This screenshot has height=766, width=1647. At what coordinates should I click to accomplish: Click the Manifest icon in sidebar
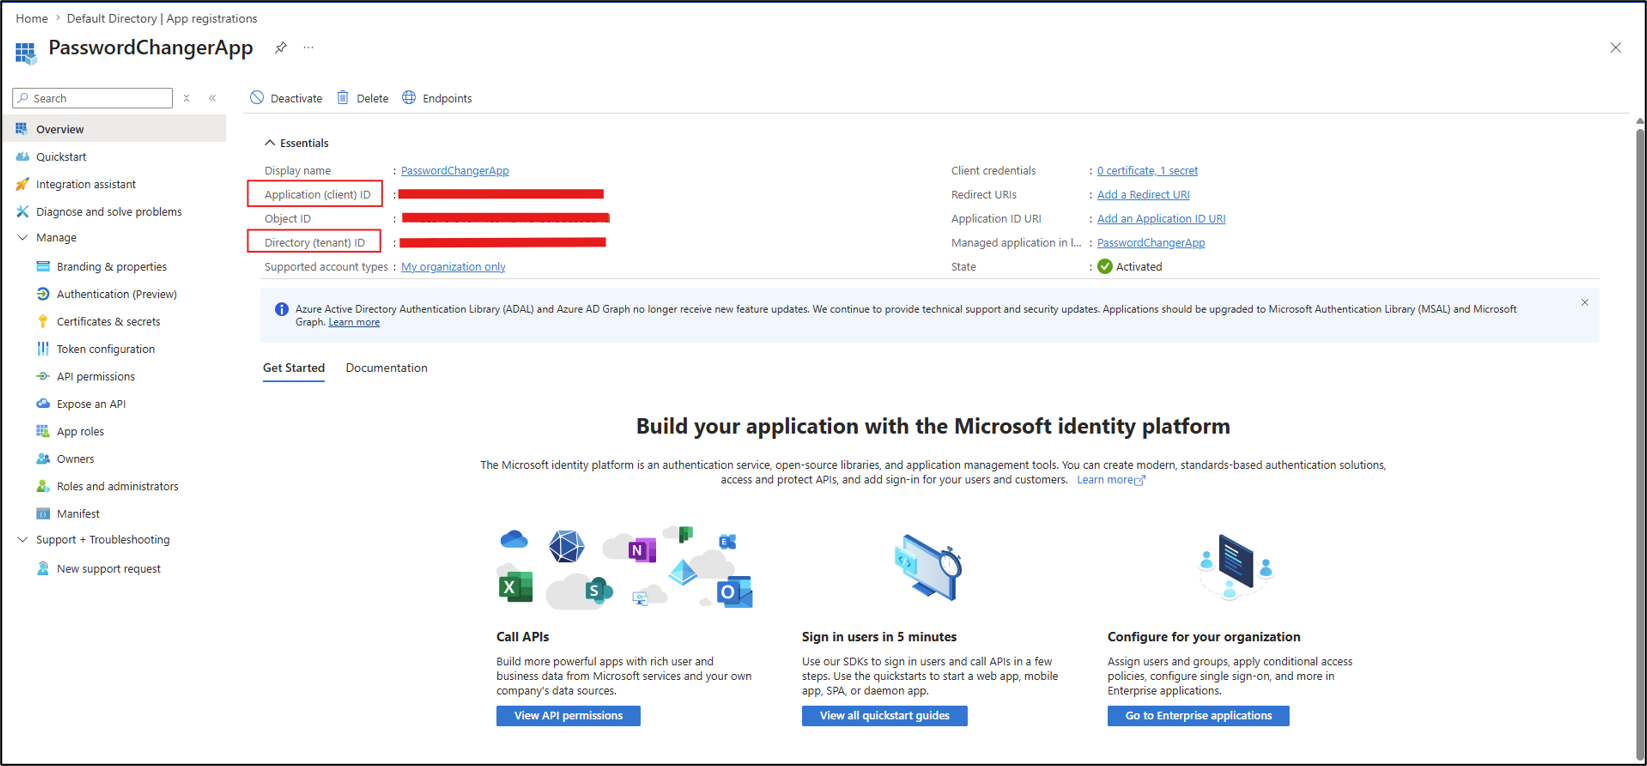point(43,514)
